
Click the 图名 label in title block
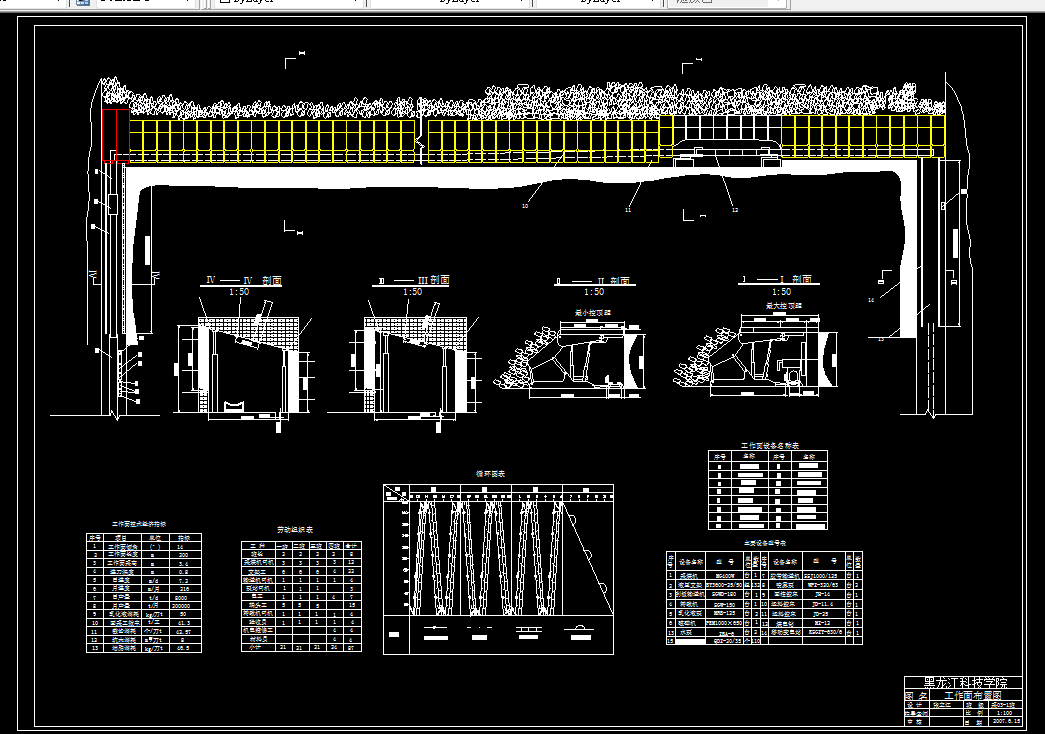point(916,695)
